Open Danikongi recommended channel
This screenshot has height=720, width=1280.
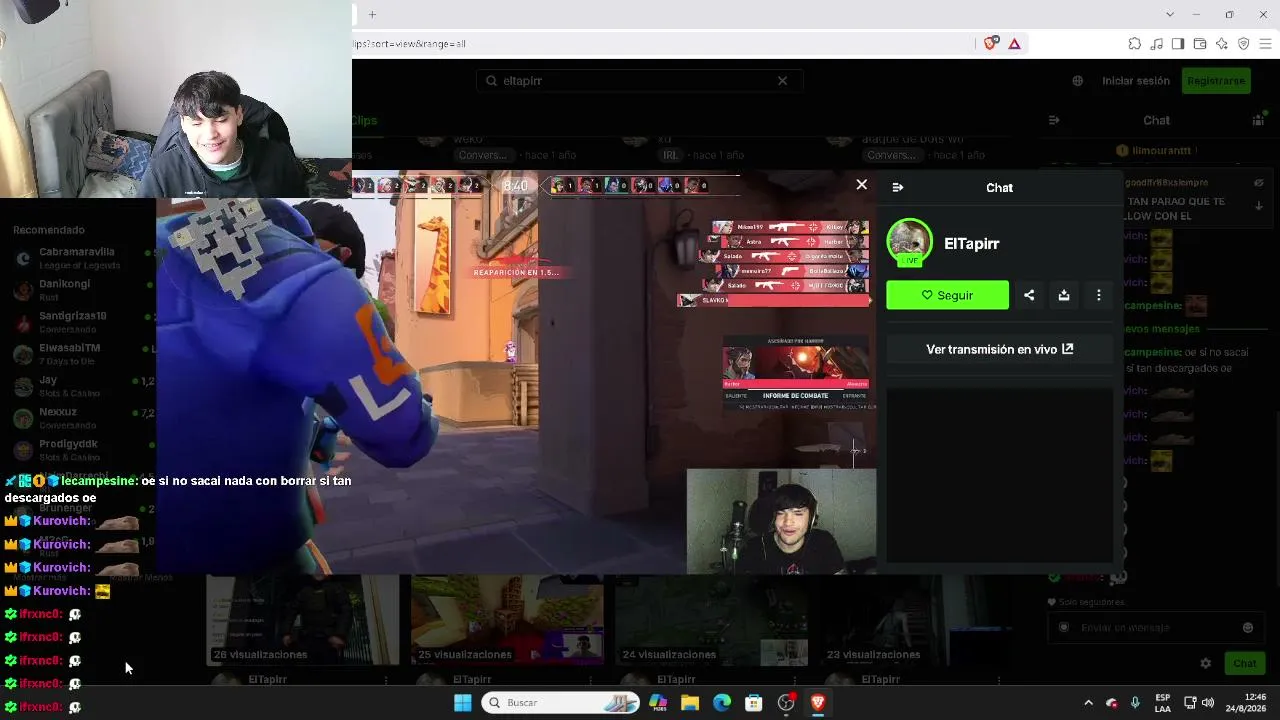pos(78,290)
